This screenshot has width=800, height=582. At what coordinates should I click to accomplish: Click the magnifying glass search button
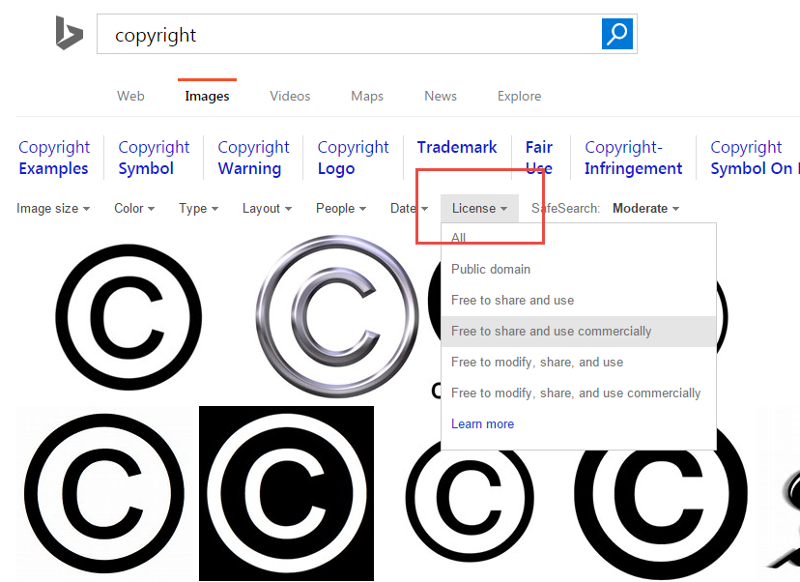pos(617,34)
